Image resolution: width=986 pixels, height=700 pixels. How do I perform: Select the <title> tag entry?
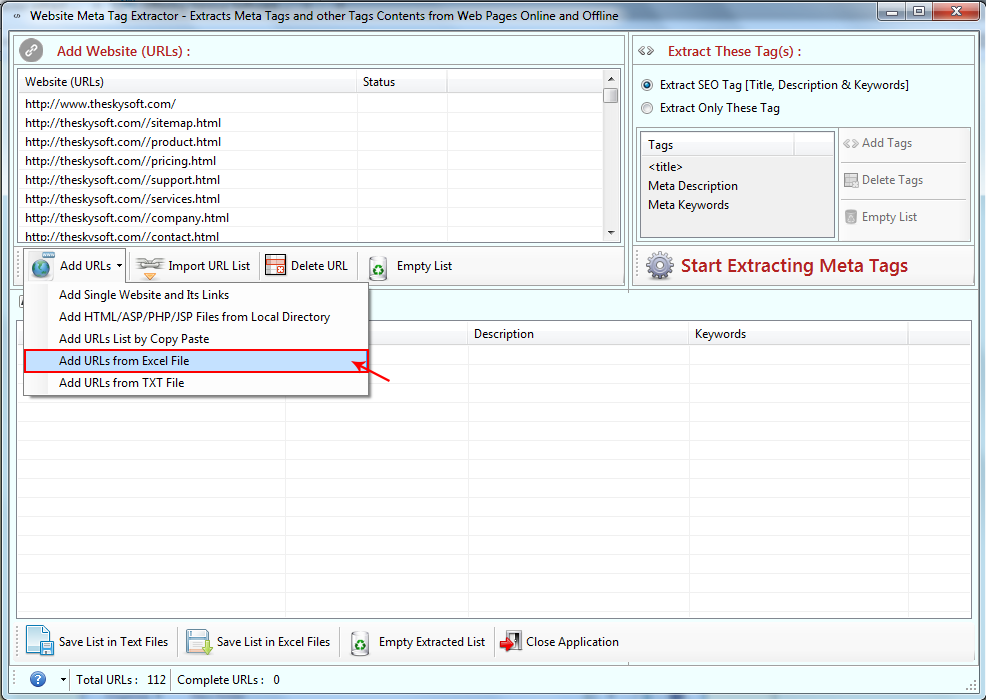[x=665, y=167]
